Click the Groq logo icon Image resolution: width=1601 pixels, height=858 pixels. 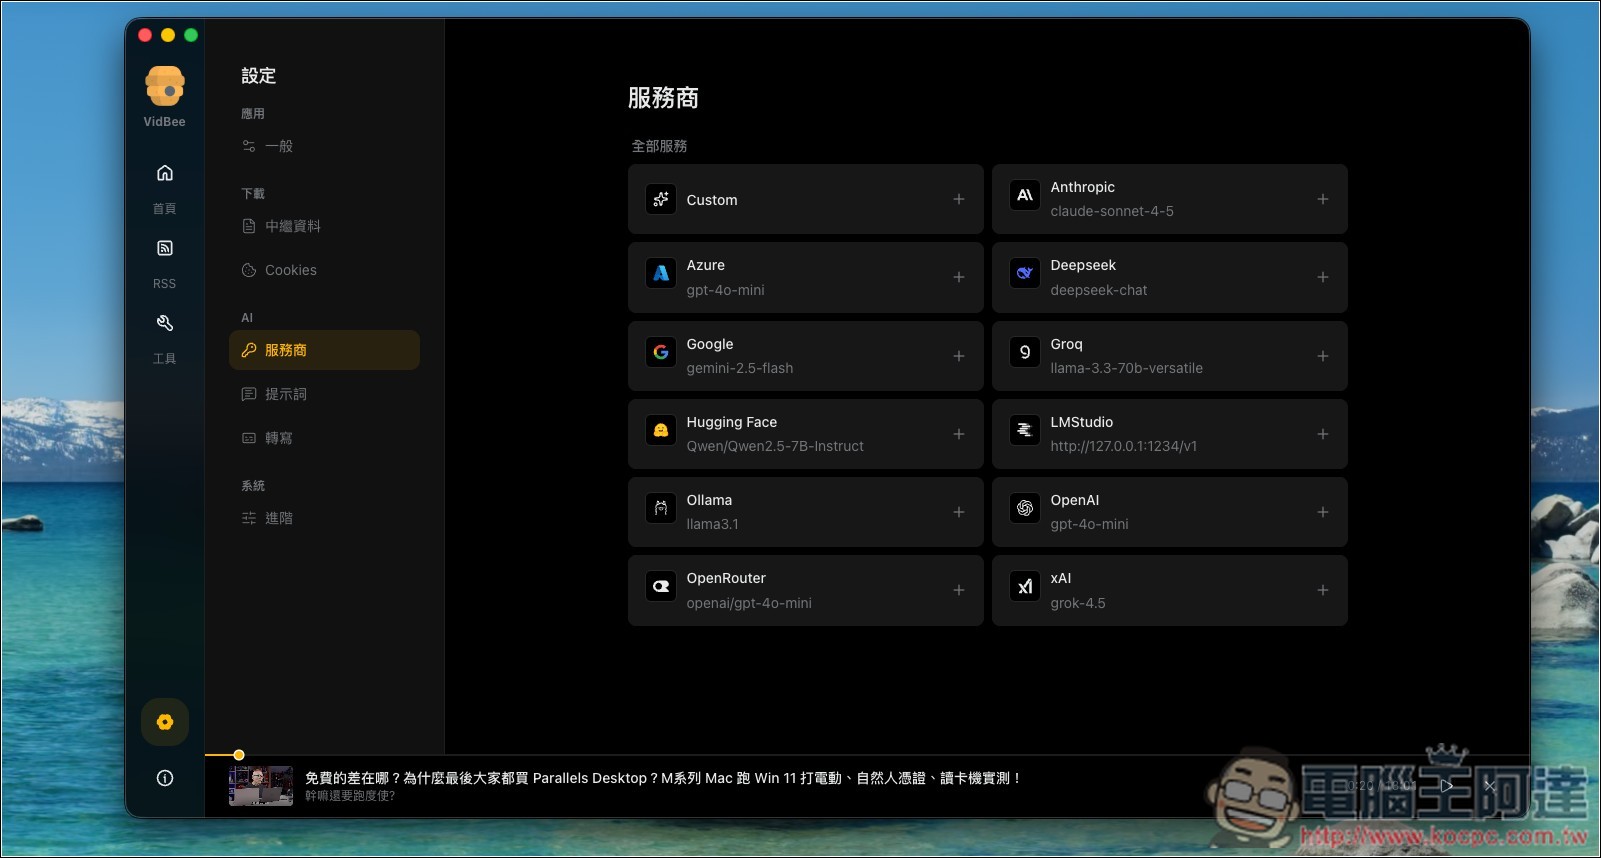pyautogui.click(x=1025, y=352)
